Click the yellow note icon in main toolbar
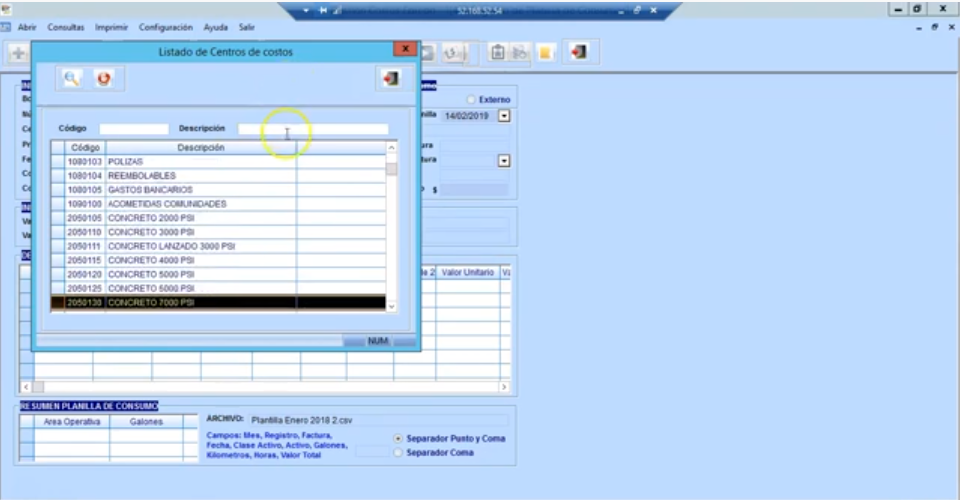The width and height of the screenshot is (960, 500). click(544, 53)
